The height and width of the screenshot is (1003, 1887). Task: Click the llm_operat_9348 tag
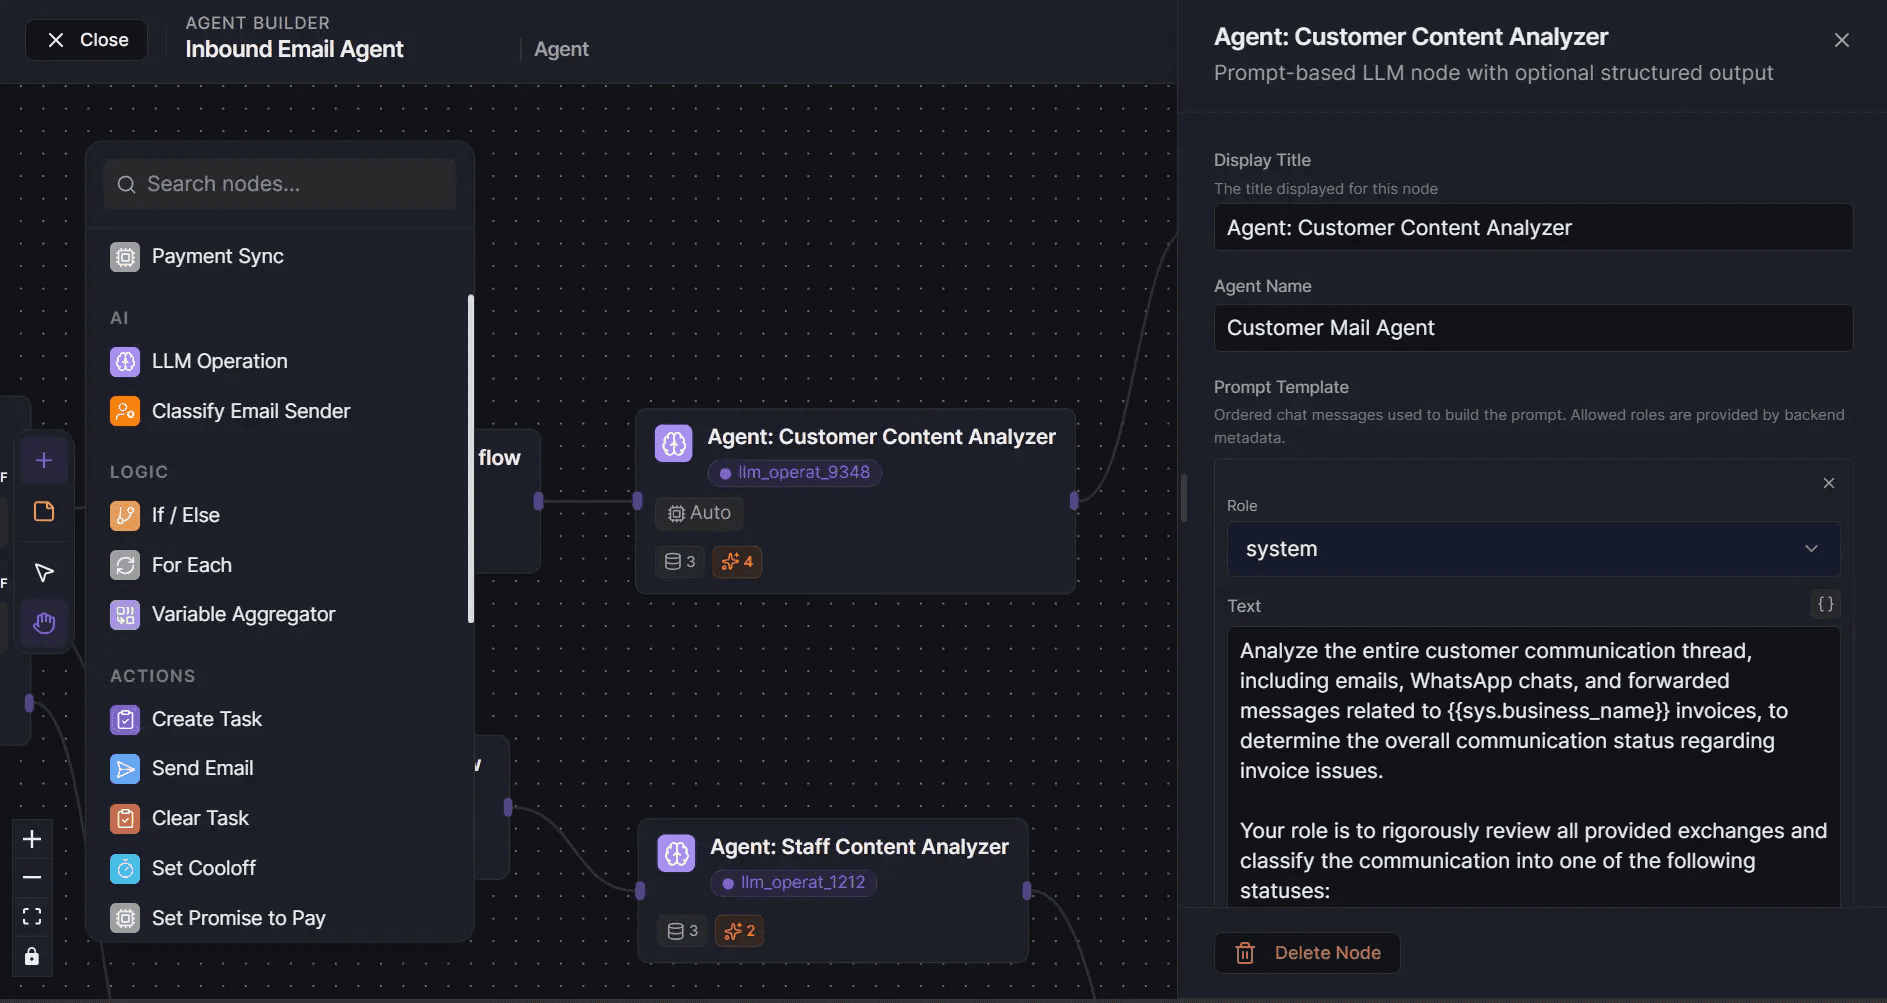pyautogui.click(x=795, y=472)
